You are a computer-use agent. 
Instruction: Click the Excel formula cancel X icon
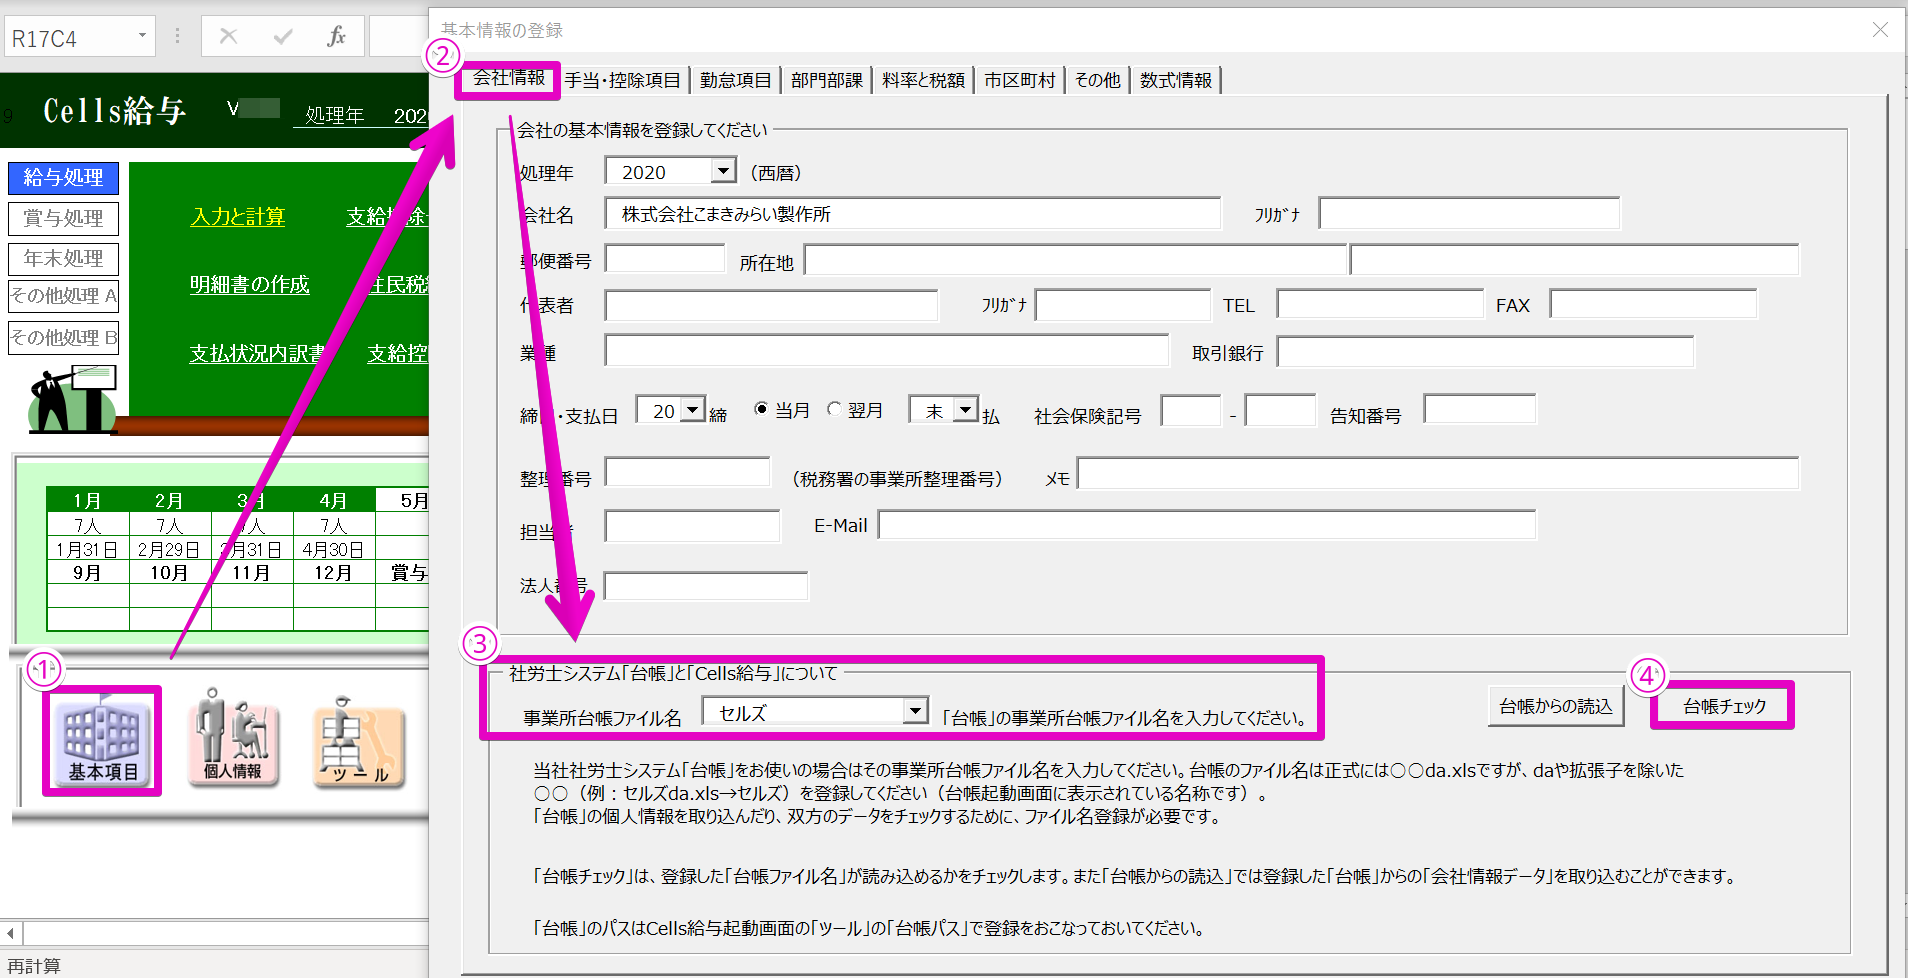228,37
